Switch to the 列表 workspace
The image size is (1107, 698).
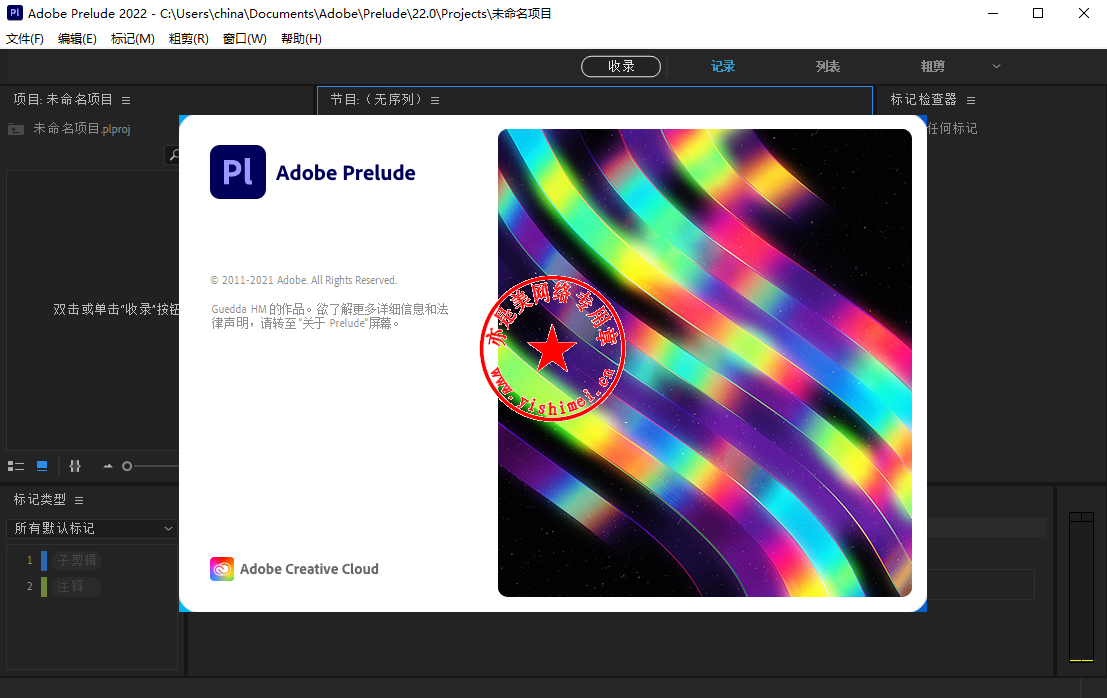tap(827, 66)
